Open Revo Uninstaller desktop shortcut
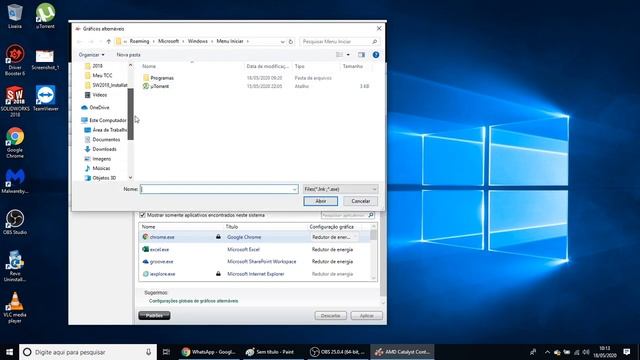This screenshot has height=360, width=640. (15, 266)
